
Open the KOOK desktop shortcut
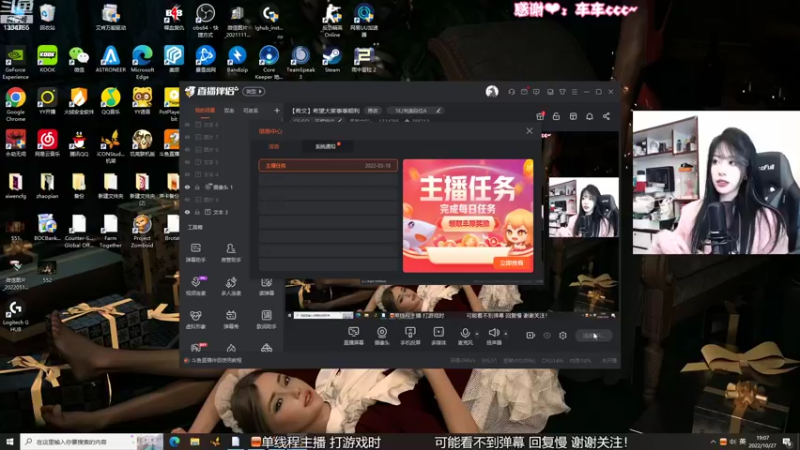(x=47, y=59)
